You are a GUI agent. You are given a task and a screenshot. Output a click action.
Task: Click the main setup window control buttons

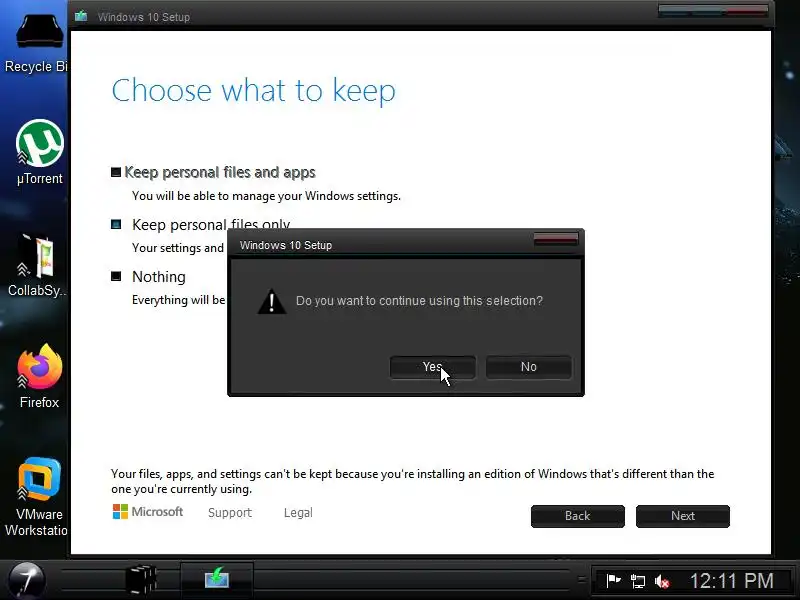click(x=713, y=10)
